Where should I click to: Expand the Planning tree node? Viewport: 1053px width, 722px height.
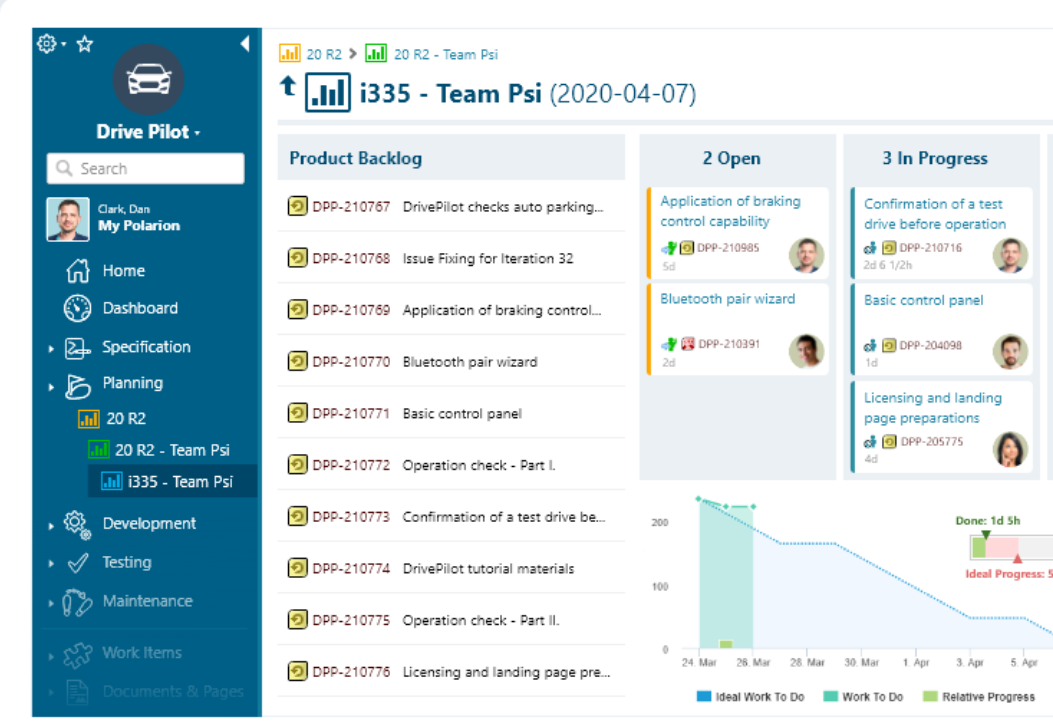51,387
